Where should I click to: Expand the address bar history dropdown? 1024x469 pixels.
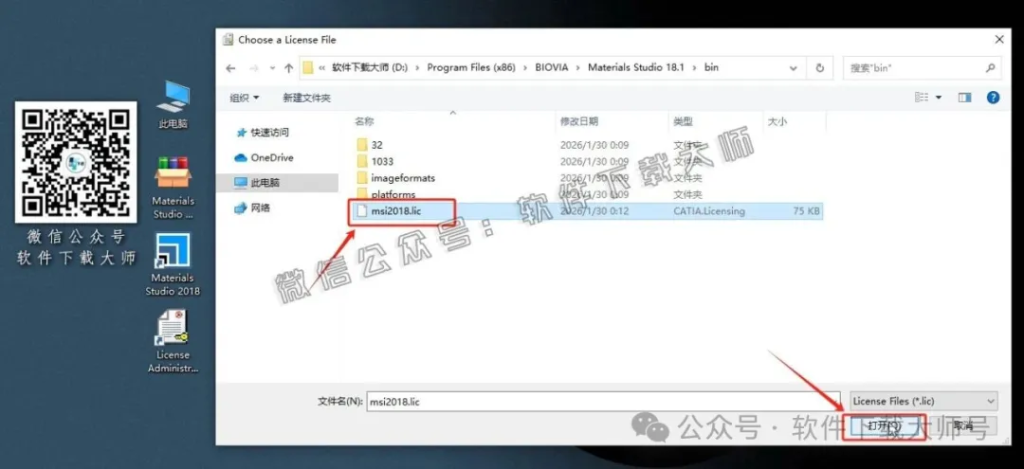(x=793, y=68)
